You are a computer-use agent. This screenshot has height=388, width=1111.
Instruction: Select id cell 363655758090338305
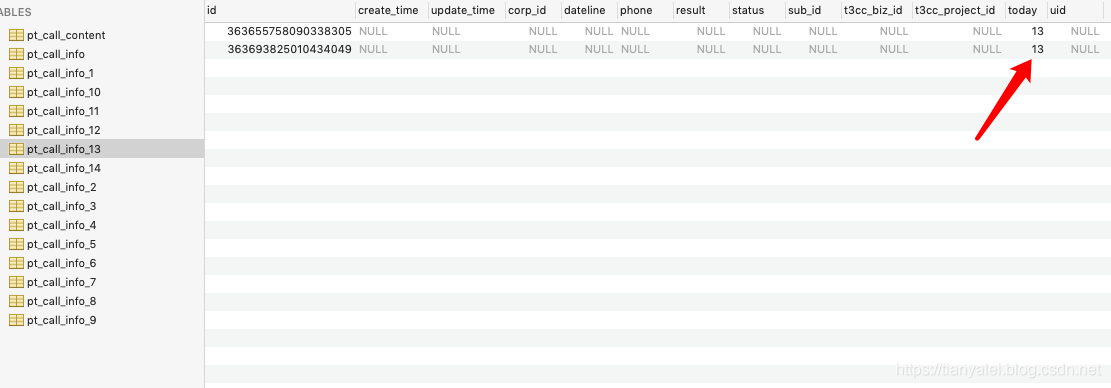pyautogui.click(x=289, y=31)
